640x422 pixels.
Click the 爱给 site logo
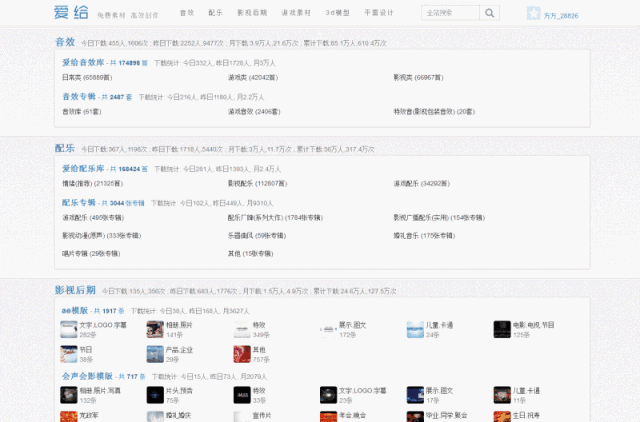71,12
